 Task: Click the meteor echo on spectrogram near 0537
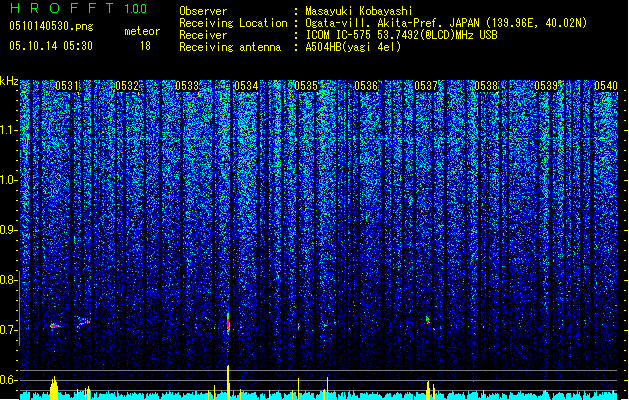[x=428, y=321]
